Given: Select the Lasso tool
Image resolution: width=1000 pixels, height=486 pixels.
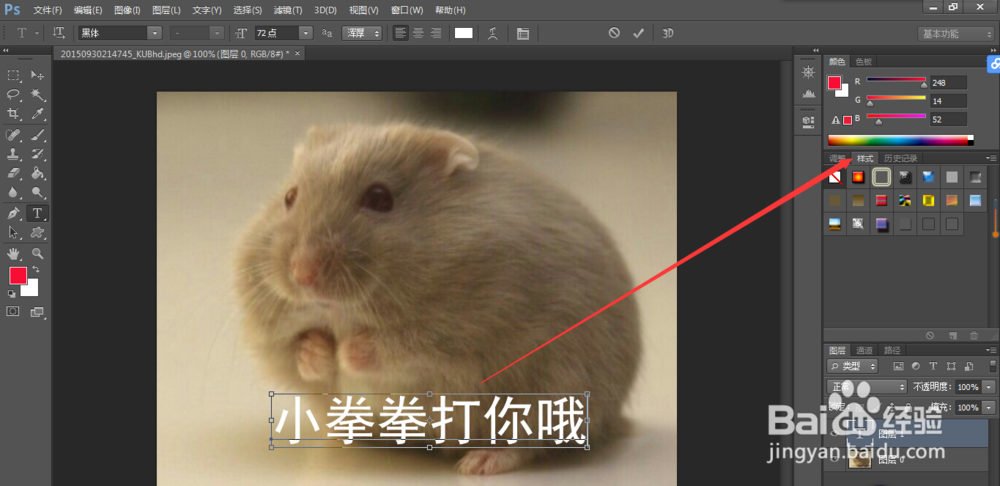Looking at the screenshot, I should [13, 94].
